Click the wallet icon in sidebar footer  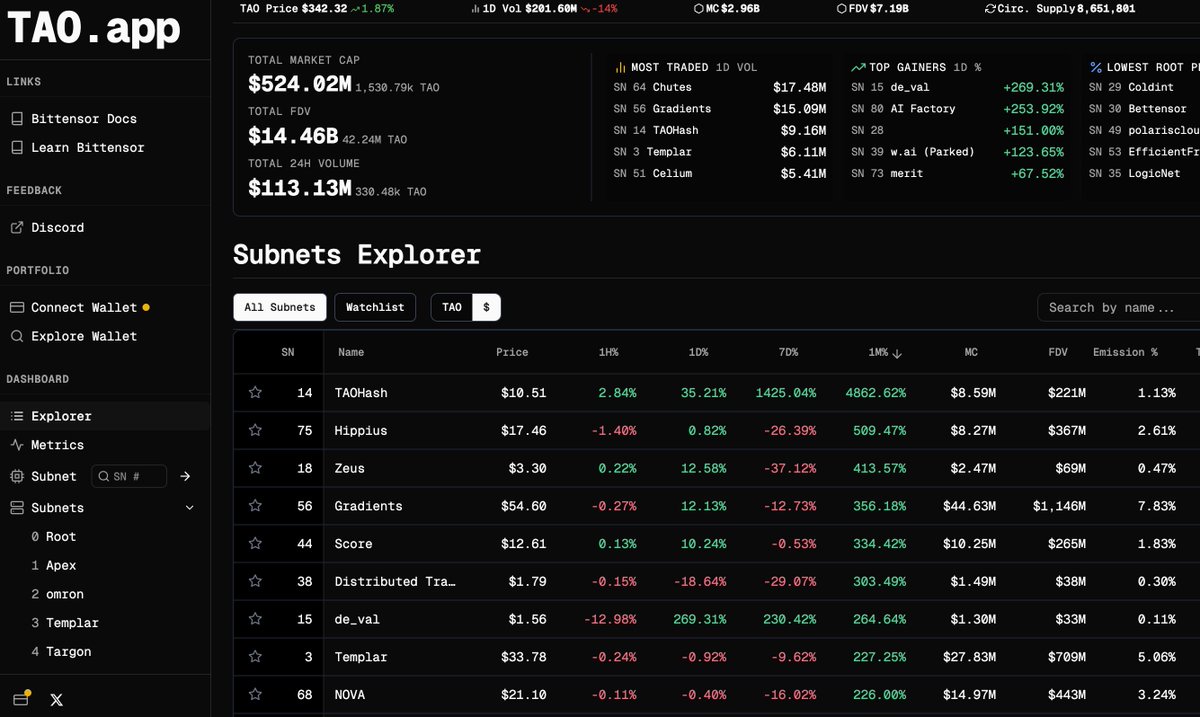(20, 699)
